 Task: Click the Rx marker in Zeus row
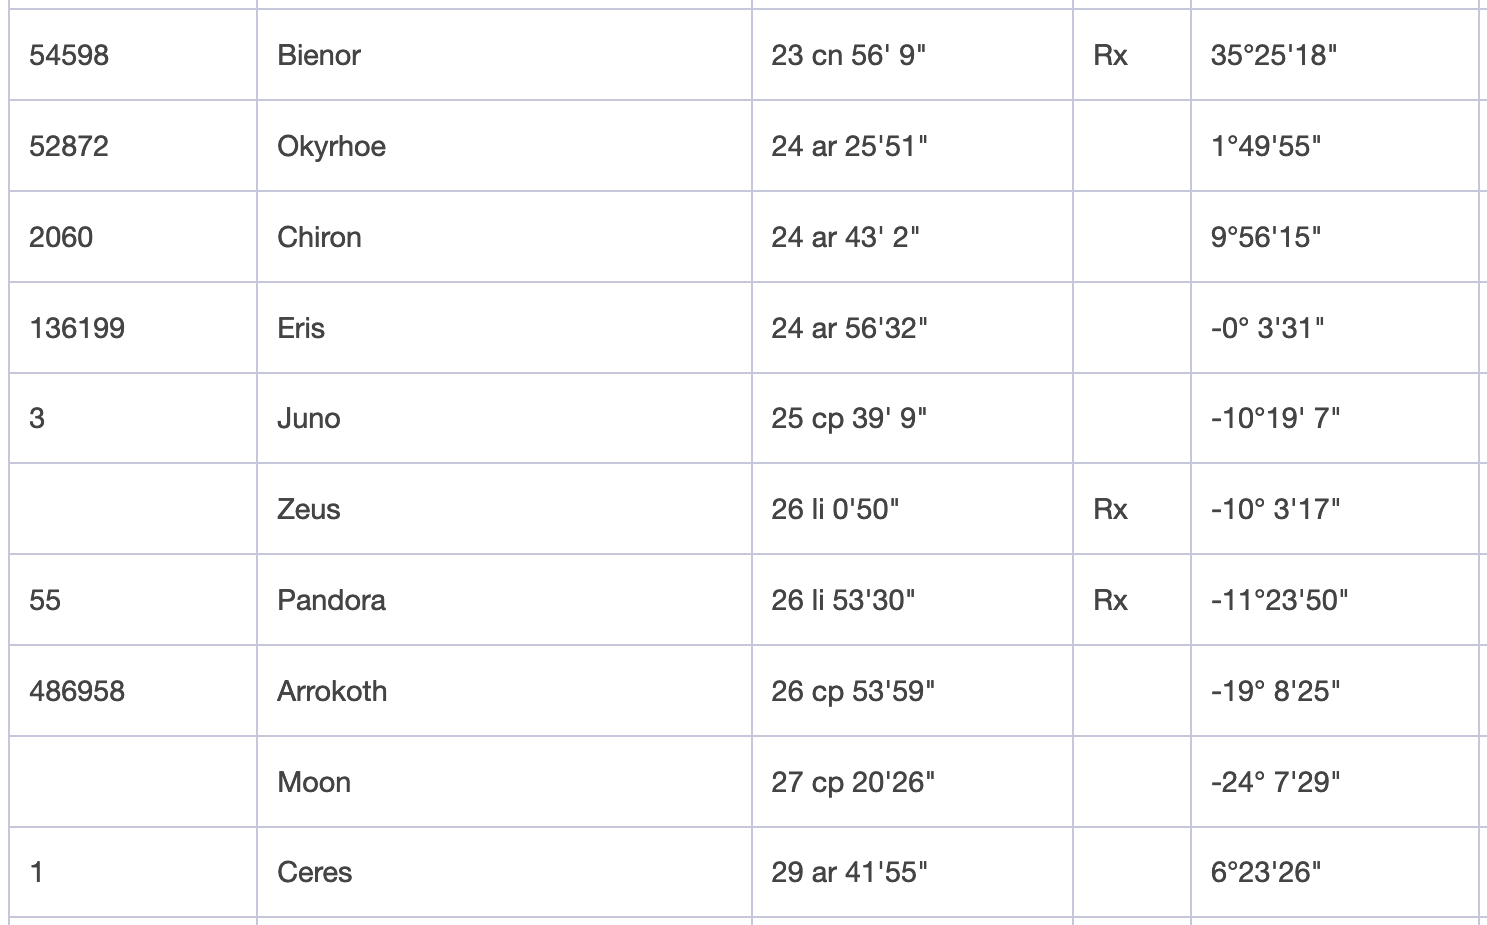(x=1110, y=509)
